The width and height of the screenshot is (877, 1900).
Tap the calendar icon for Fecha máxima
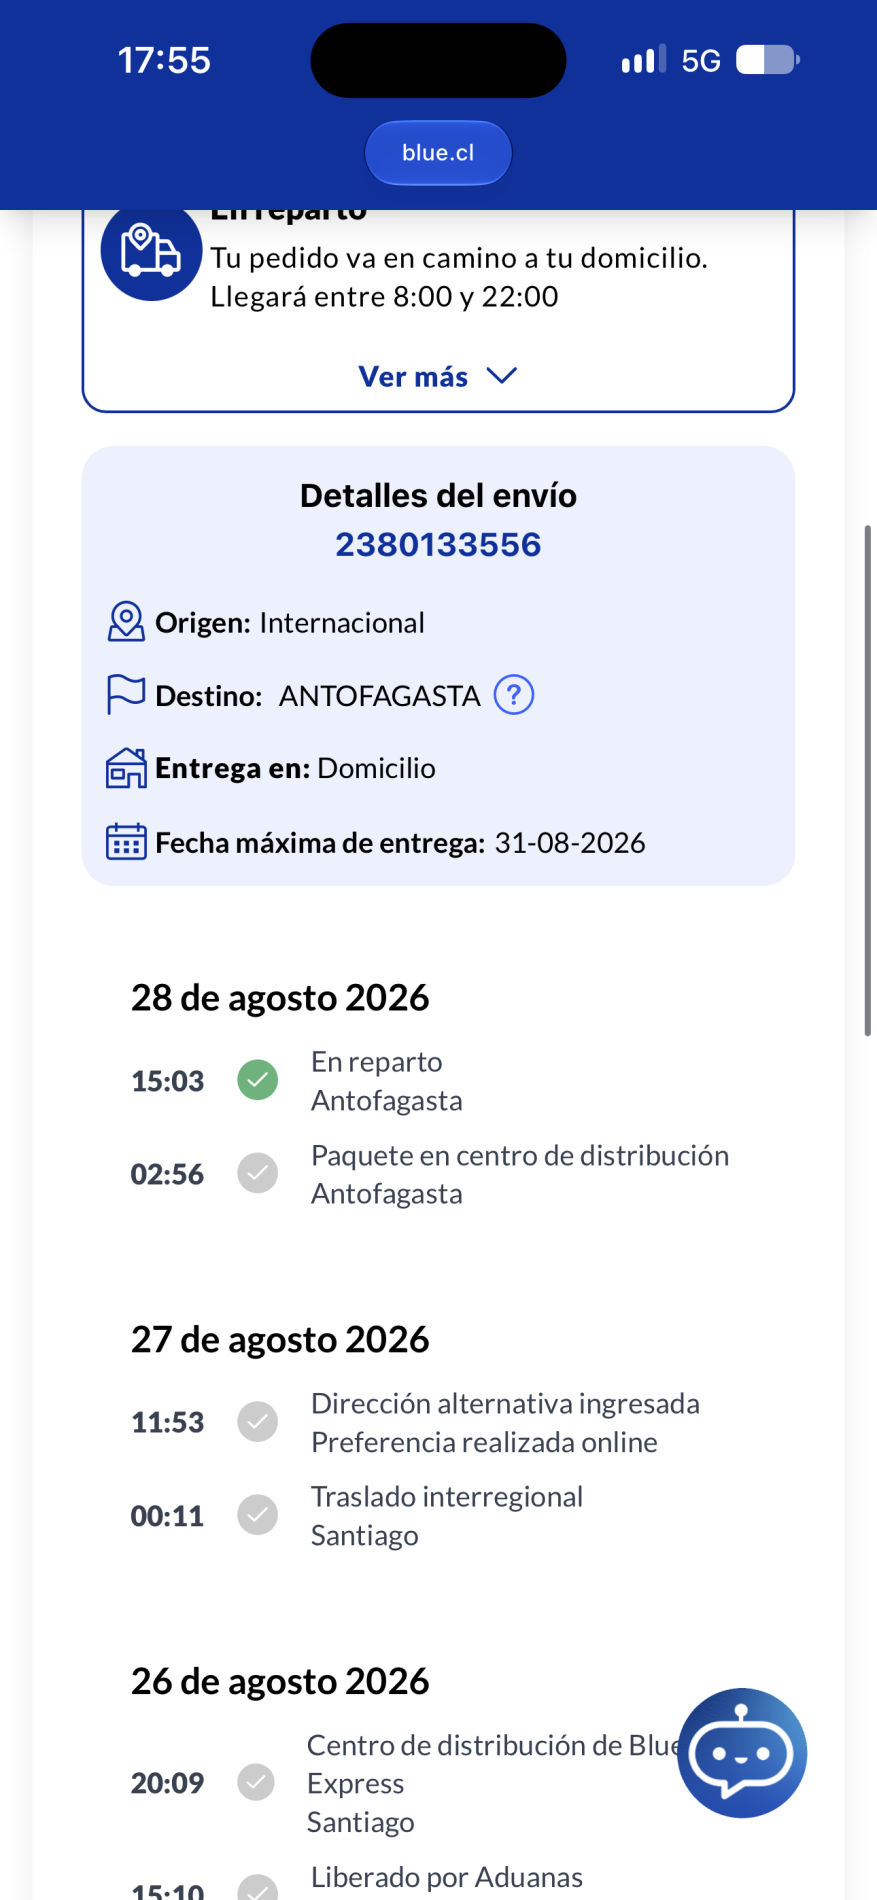126,842
